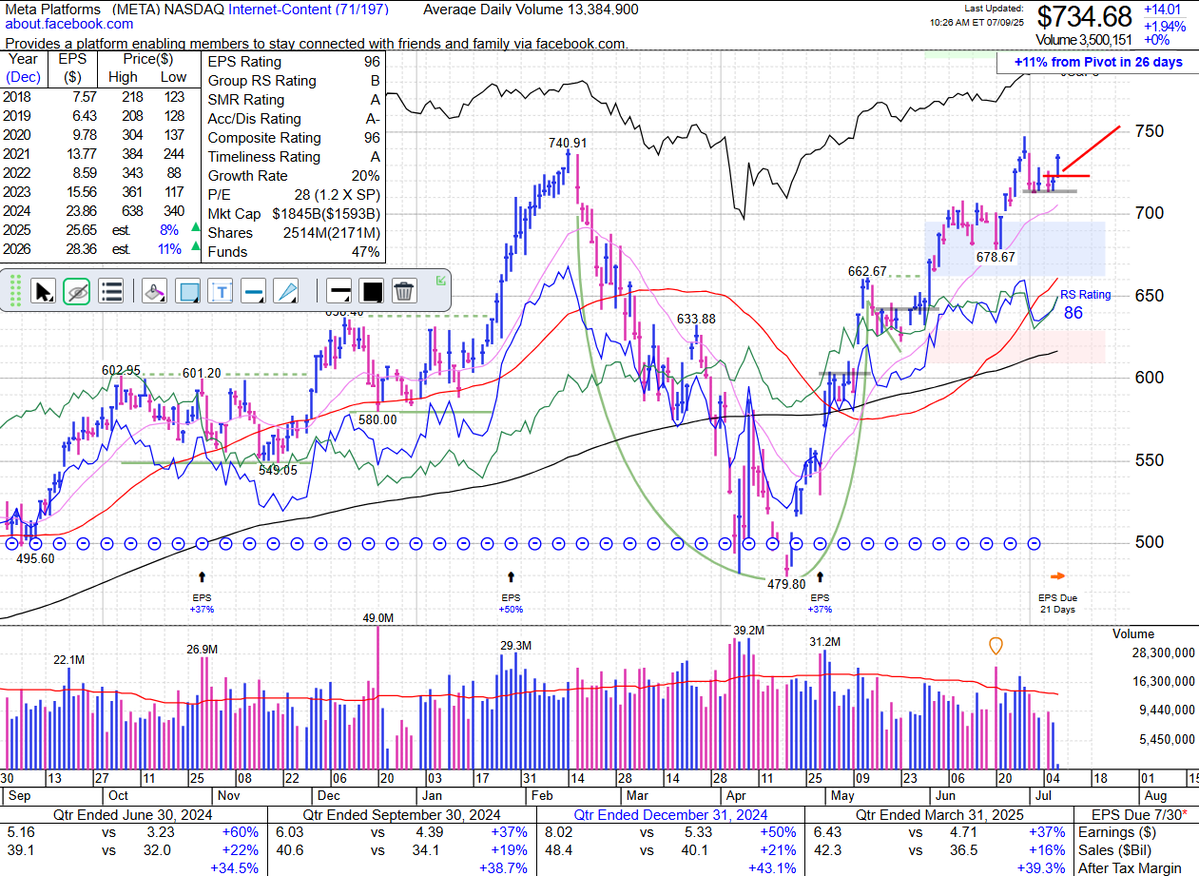Collapse the drawing toolbar with green arrow
The height and width of the screenshot is (876, 1199).
441,281
